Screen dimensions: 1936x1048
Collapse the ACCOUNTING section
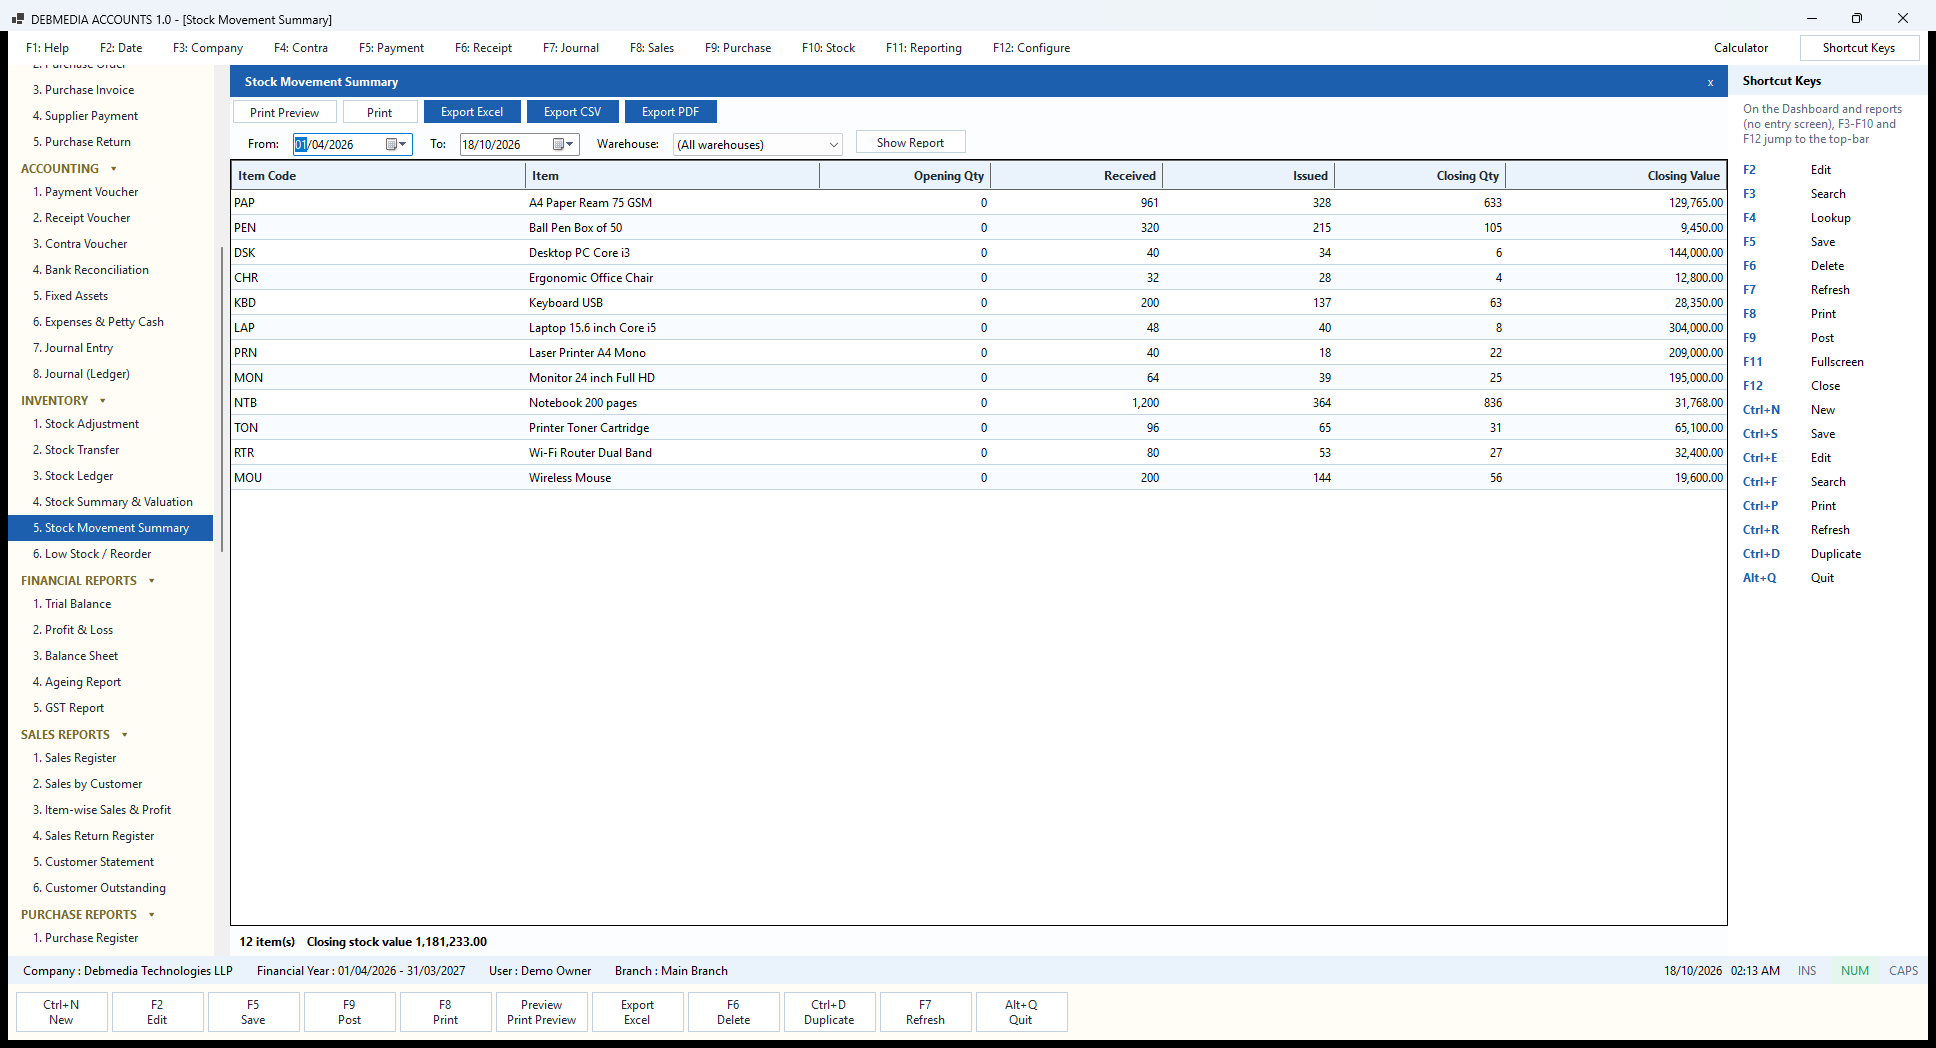114,169
